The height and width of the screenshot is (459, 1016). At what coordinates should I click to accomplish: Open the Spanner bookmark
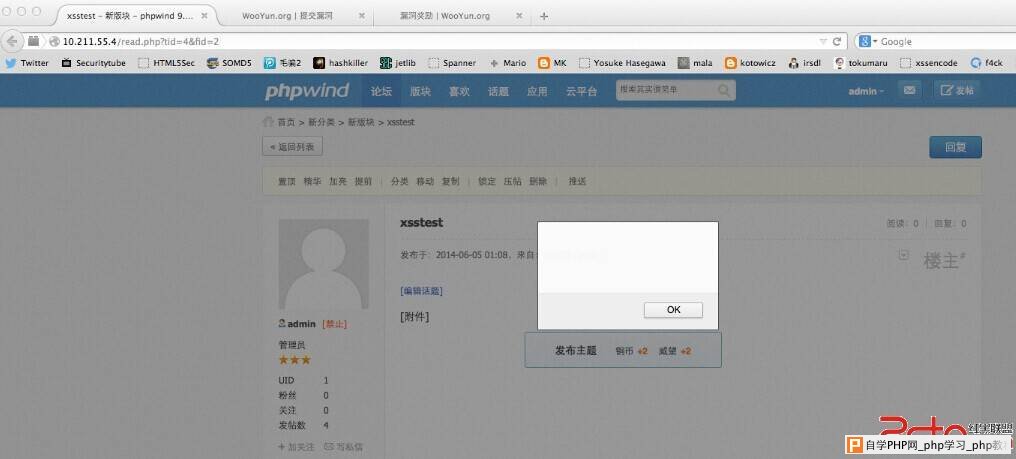pos(452,63)
